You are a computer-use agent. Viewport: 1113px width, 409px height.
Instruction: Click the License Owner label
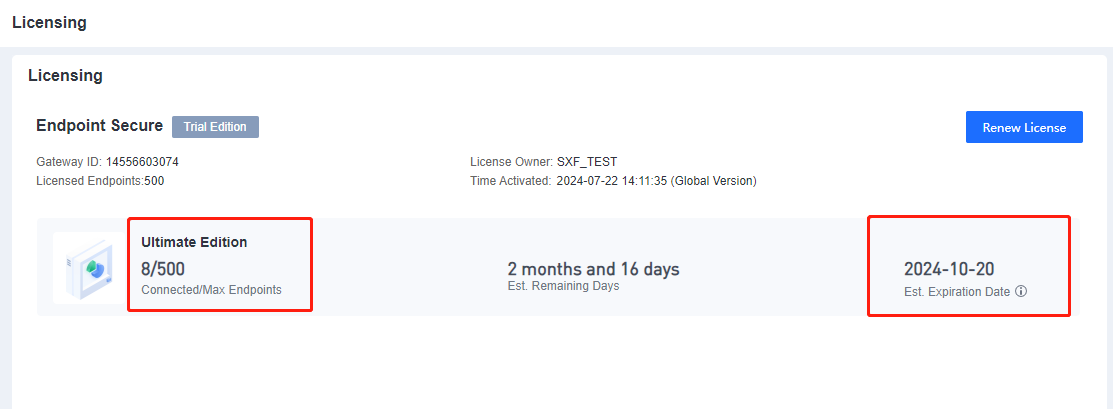(x=511, y=162)
